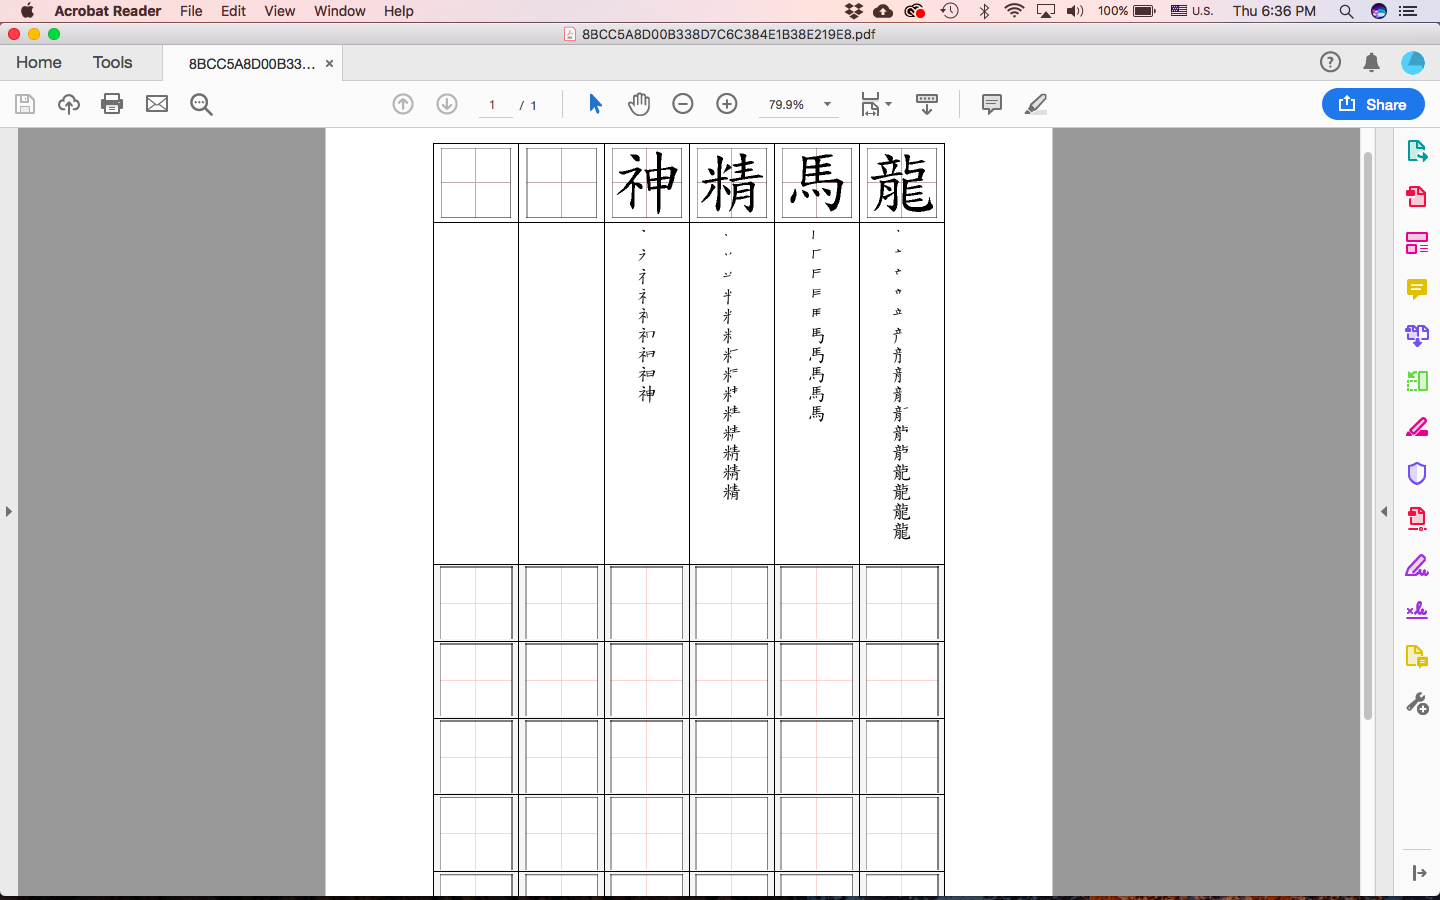1440x900 pixels.
Task: Select the Hand pan tool
Action: pos(639,104)
